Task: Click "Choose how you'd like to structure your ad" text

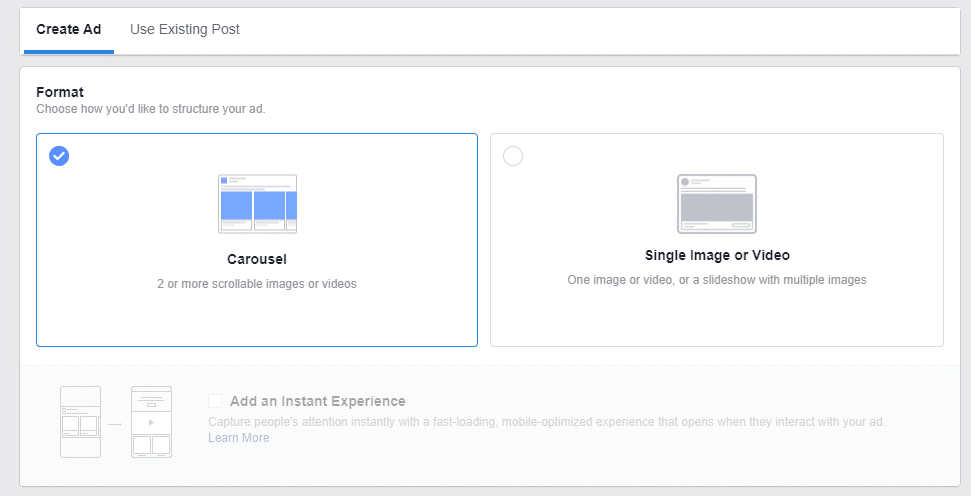Action: pos(150,108)
